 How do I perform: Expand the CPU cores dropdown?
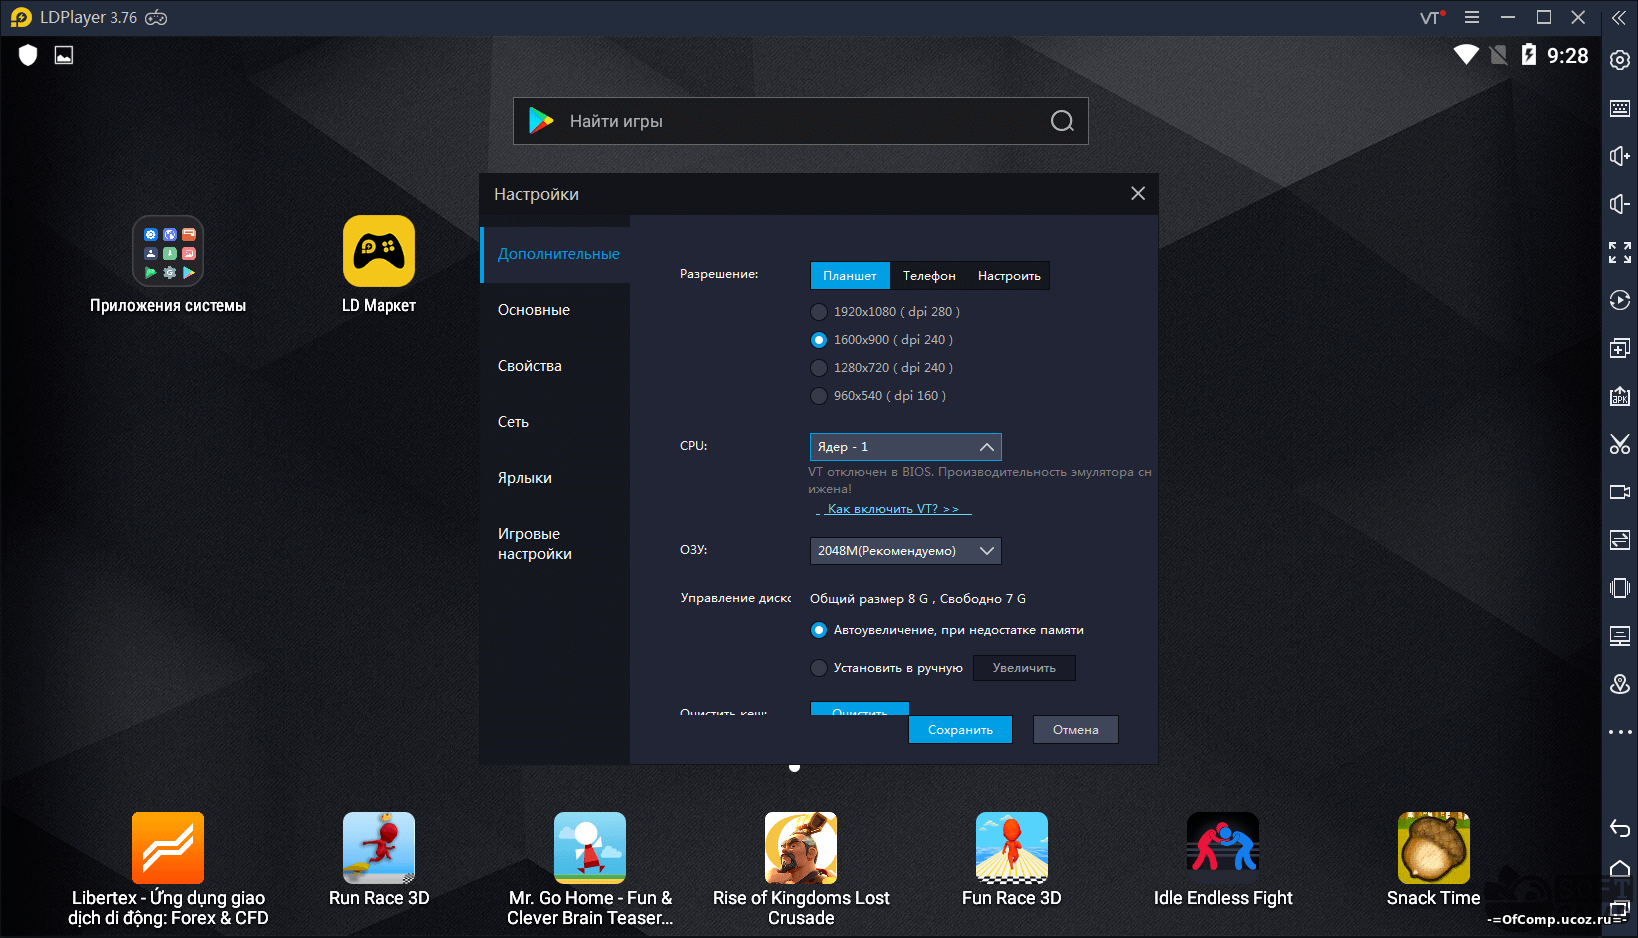click(x=905, y=447)
